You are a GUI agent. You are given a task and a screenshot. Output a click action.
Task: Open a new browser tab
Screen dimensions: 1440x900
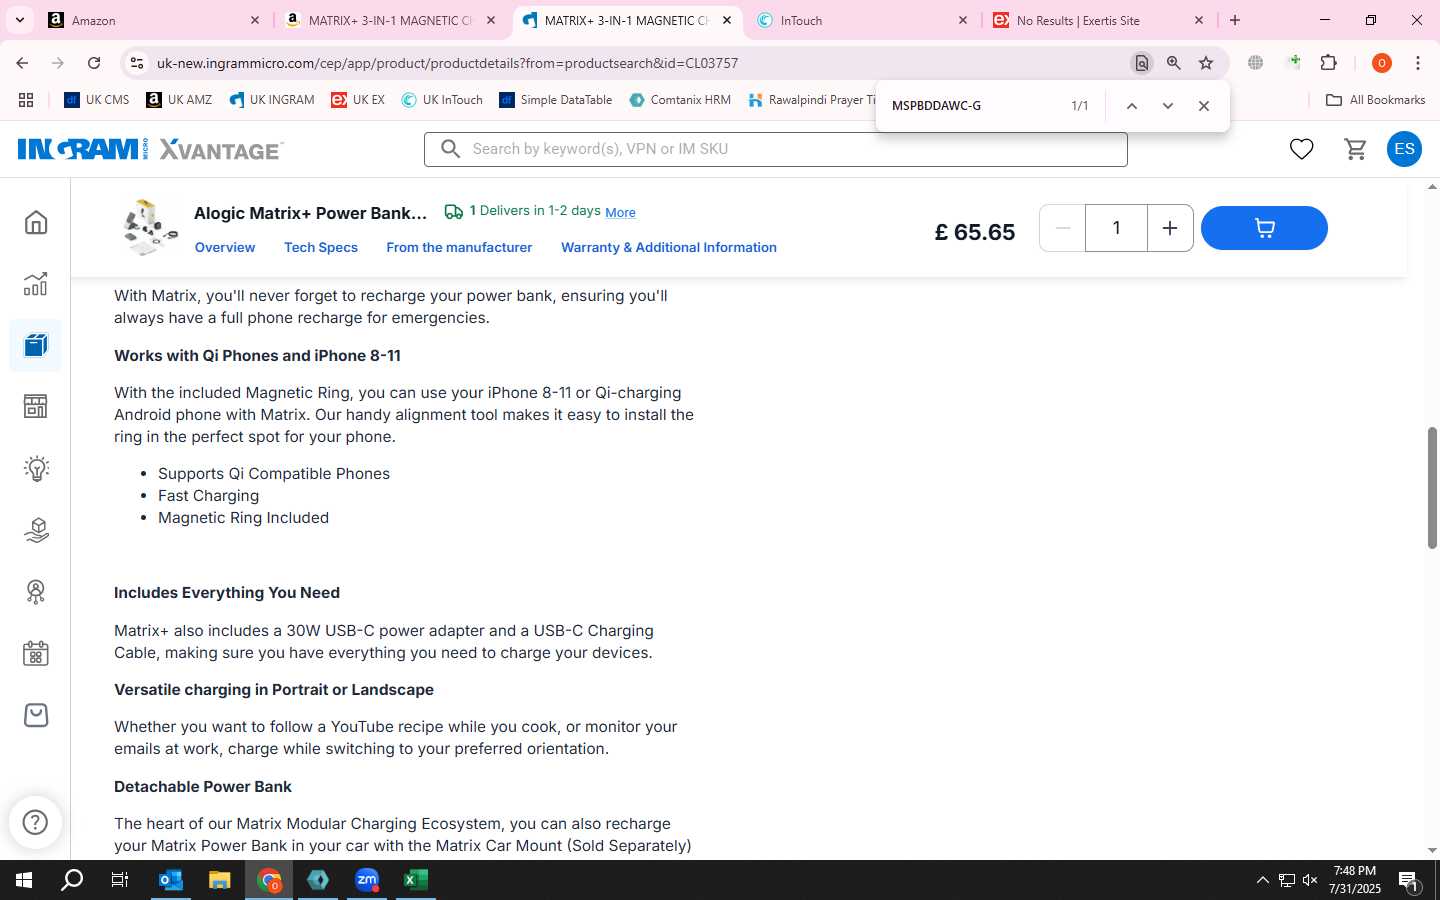coord(1235,20)
